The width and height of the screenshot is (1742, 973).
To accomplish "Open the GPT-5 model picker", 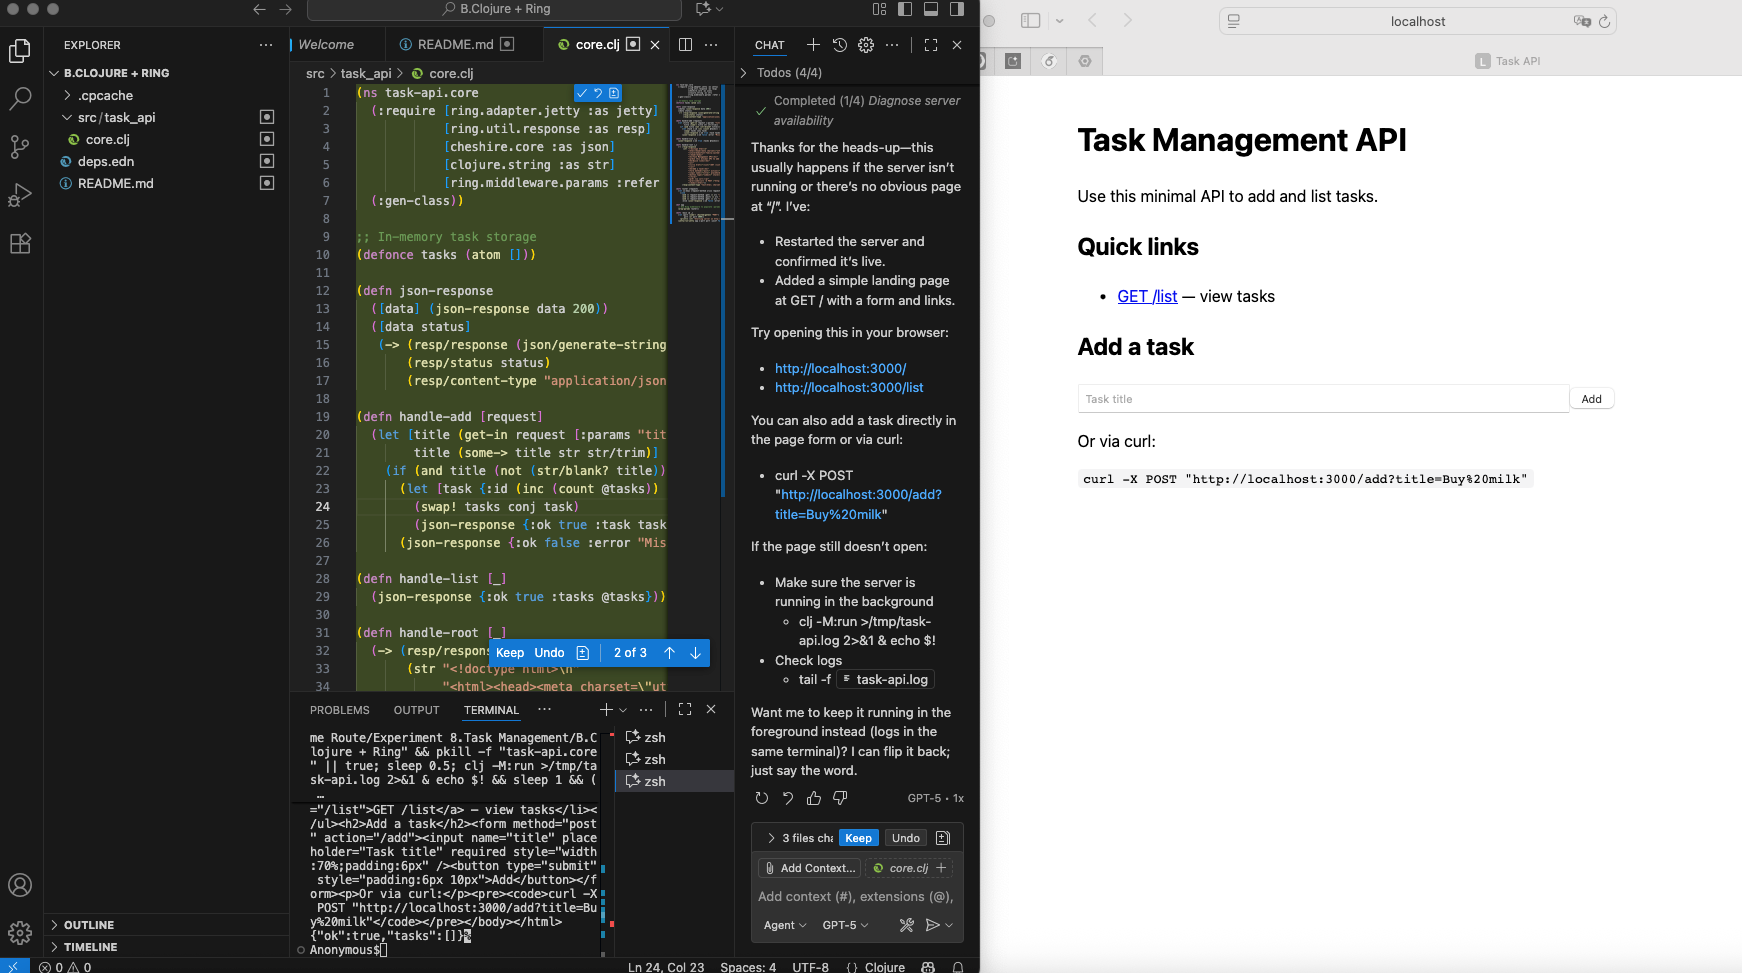I will coord(845,925).
